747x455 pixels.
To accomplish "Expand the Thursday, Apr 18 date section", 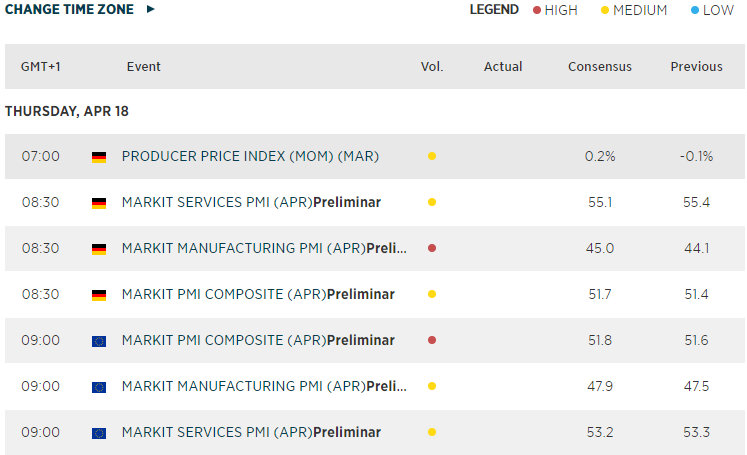I will coord(67,111).
